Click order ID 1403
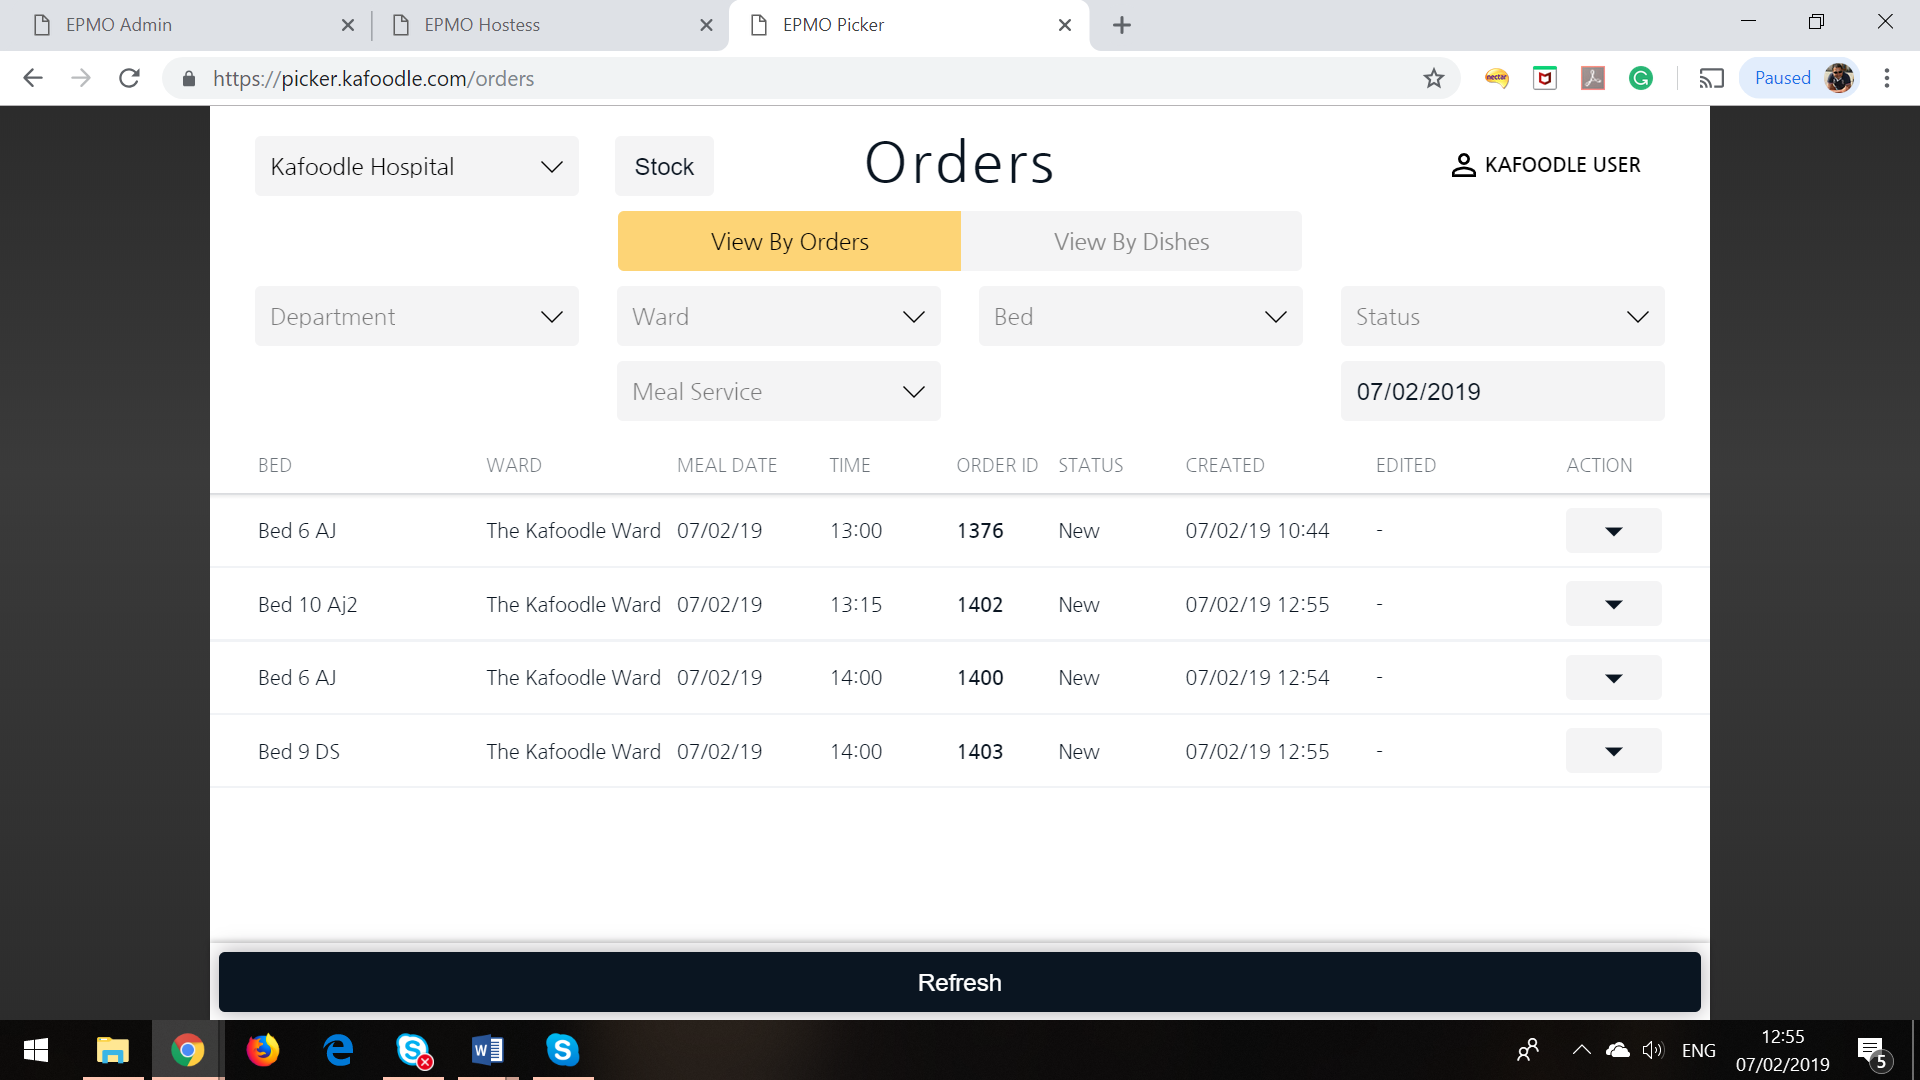 tap(980, 751)
